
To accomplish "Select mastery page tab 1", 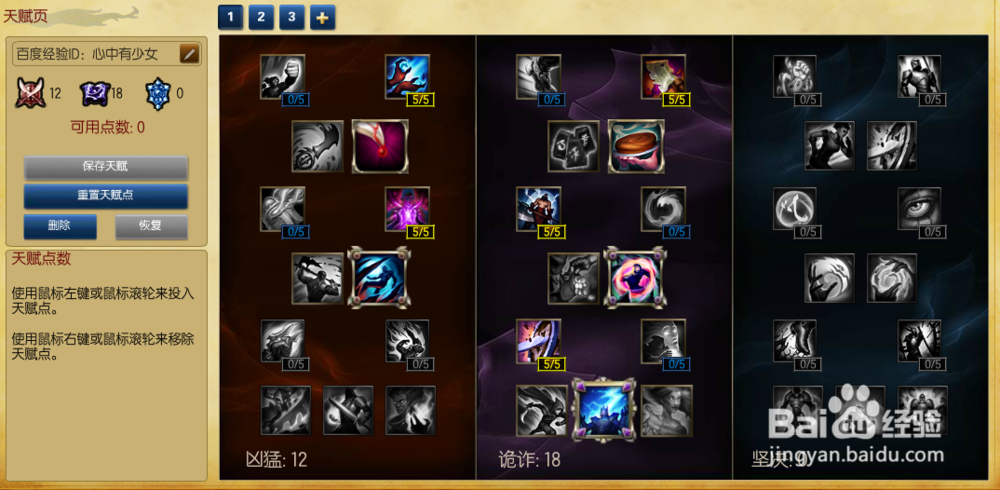I will (230, 17).
